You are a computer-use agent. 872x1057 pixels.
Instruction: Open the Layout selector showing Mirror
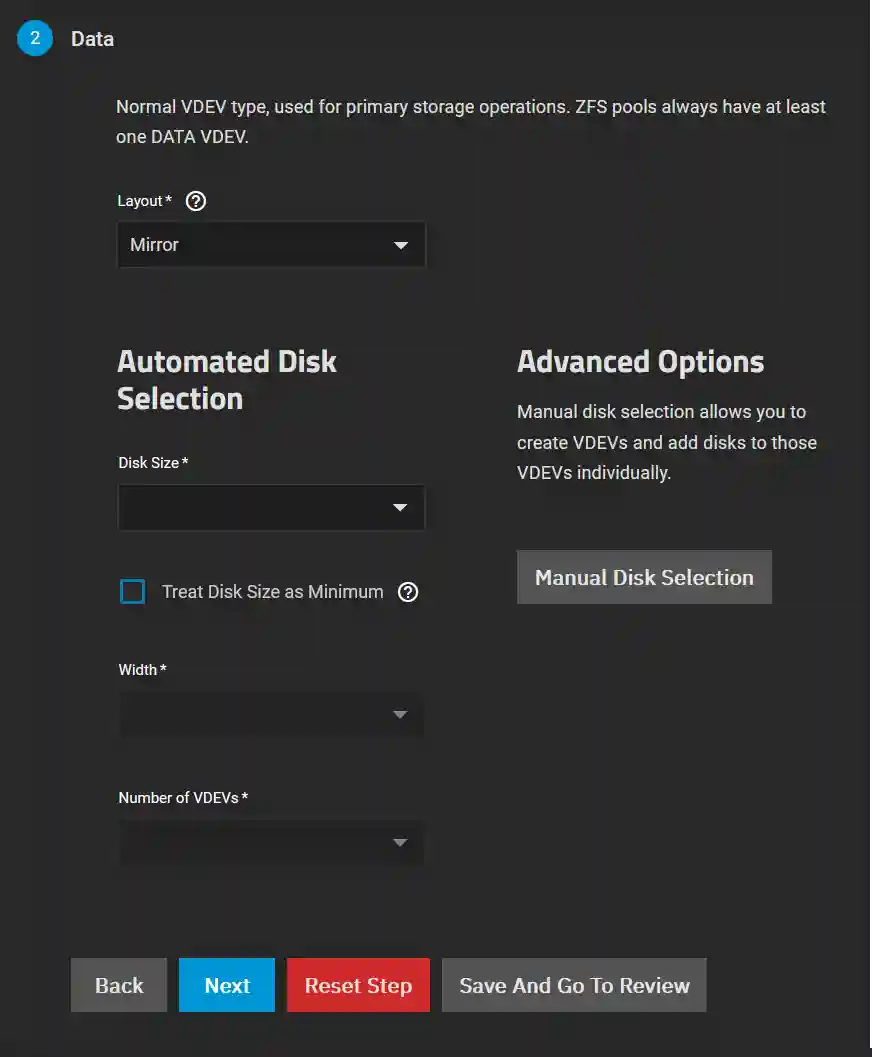[270, 245]
